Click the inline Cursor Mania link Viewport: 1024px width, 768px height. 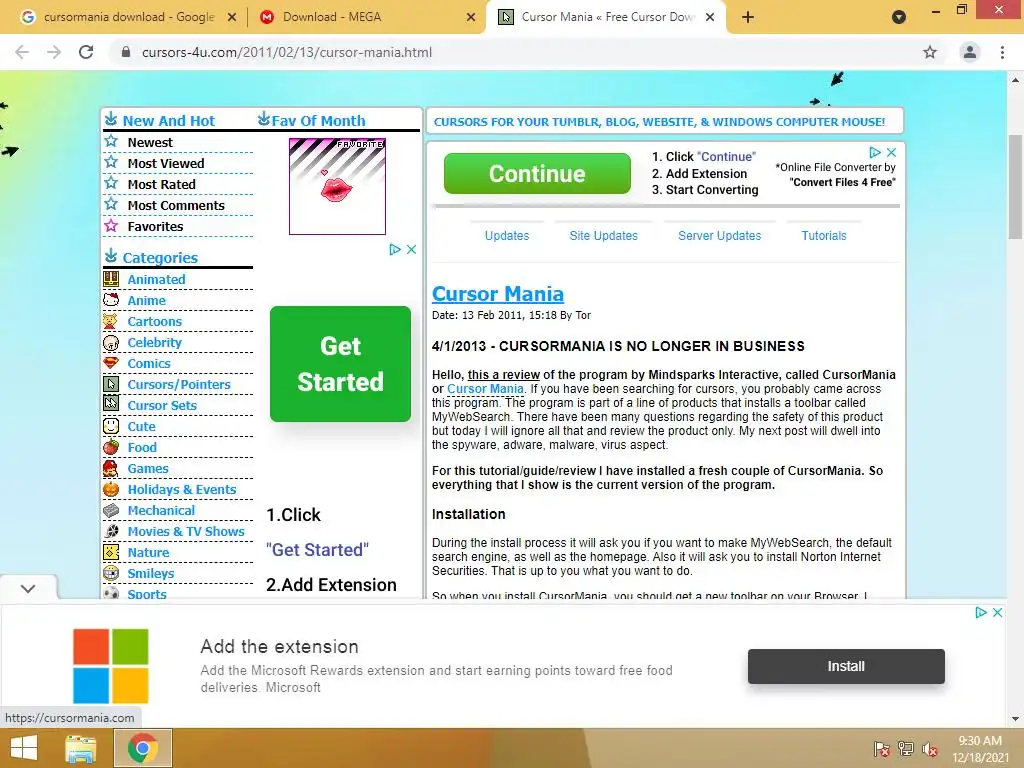click(485, 389)
